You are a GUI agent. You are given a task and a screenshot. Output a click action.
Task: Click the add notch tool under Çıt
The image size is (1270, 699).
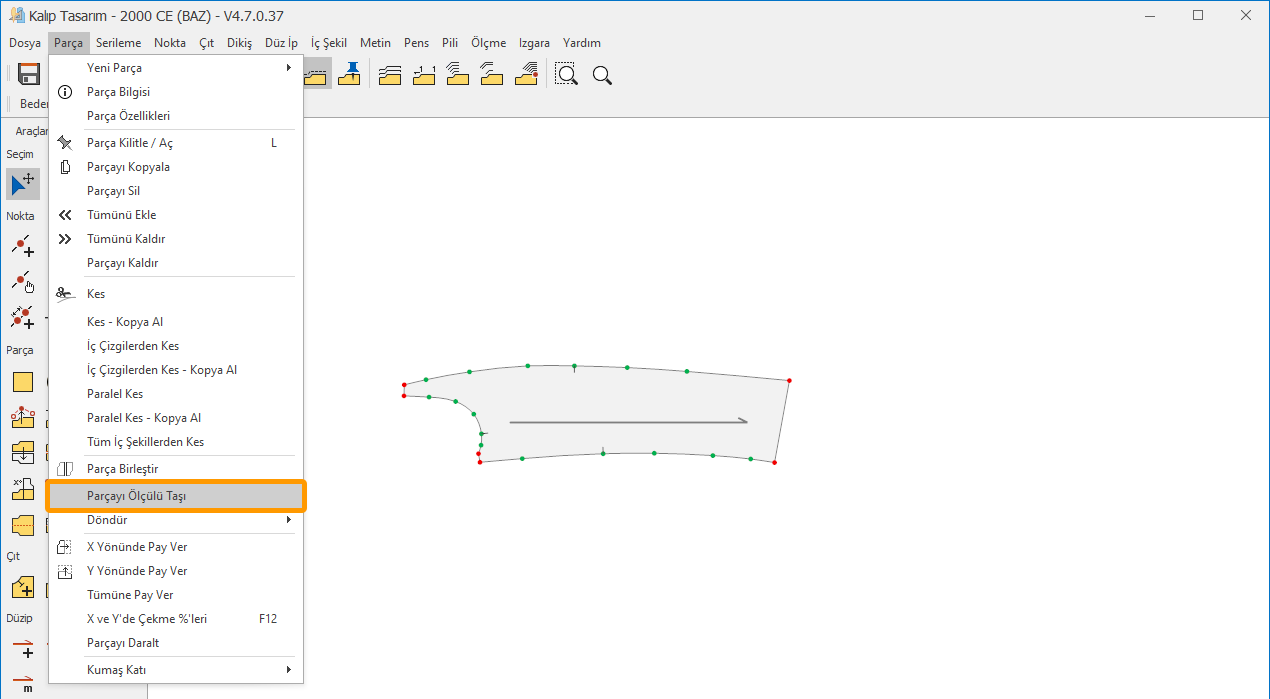coord(22,587)
